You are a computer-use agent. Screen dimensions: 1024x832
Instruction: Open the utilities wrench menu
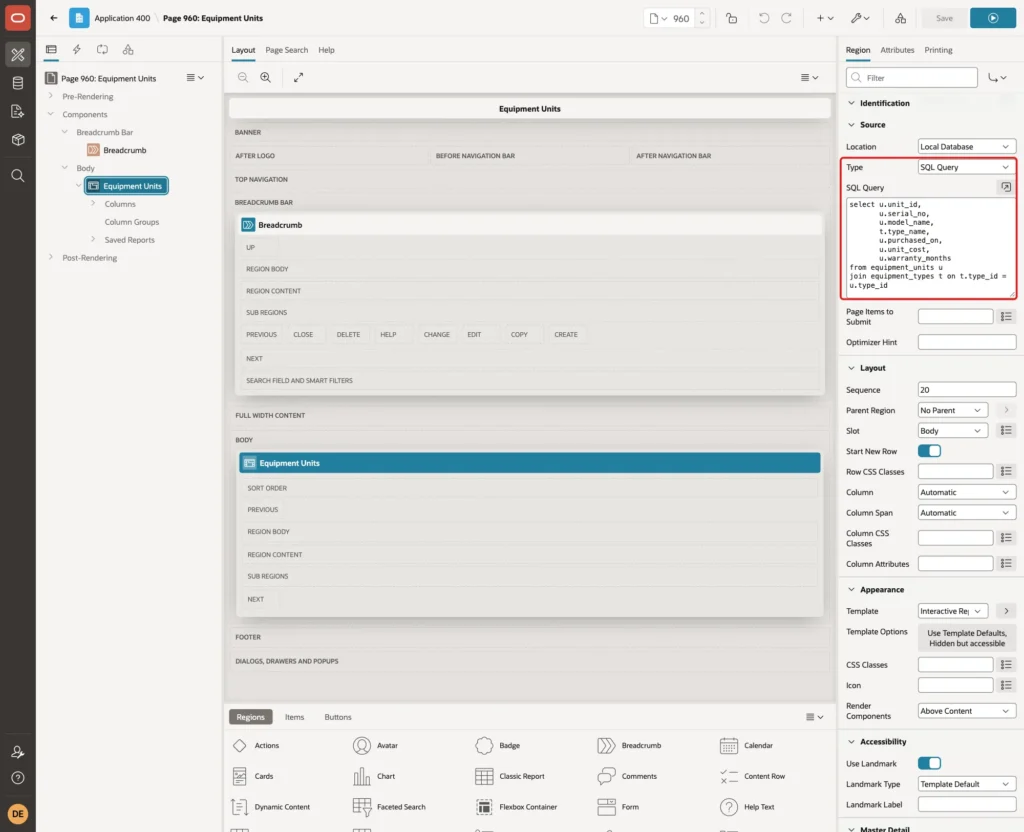(x=859, y=18)
